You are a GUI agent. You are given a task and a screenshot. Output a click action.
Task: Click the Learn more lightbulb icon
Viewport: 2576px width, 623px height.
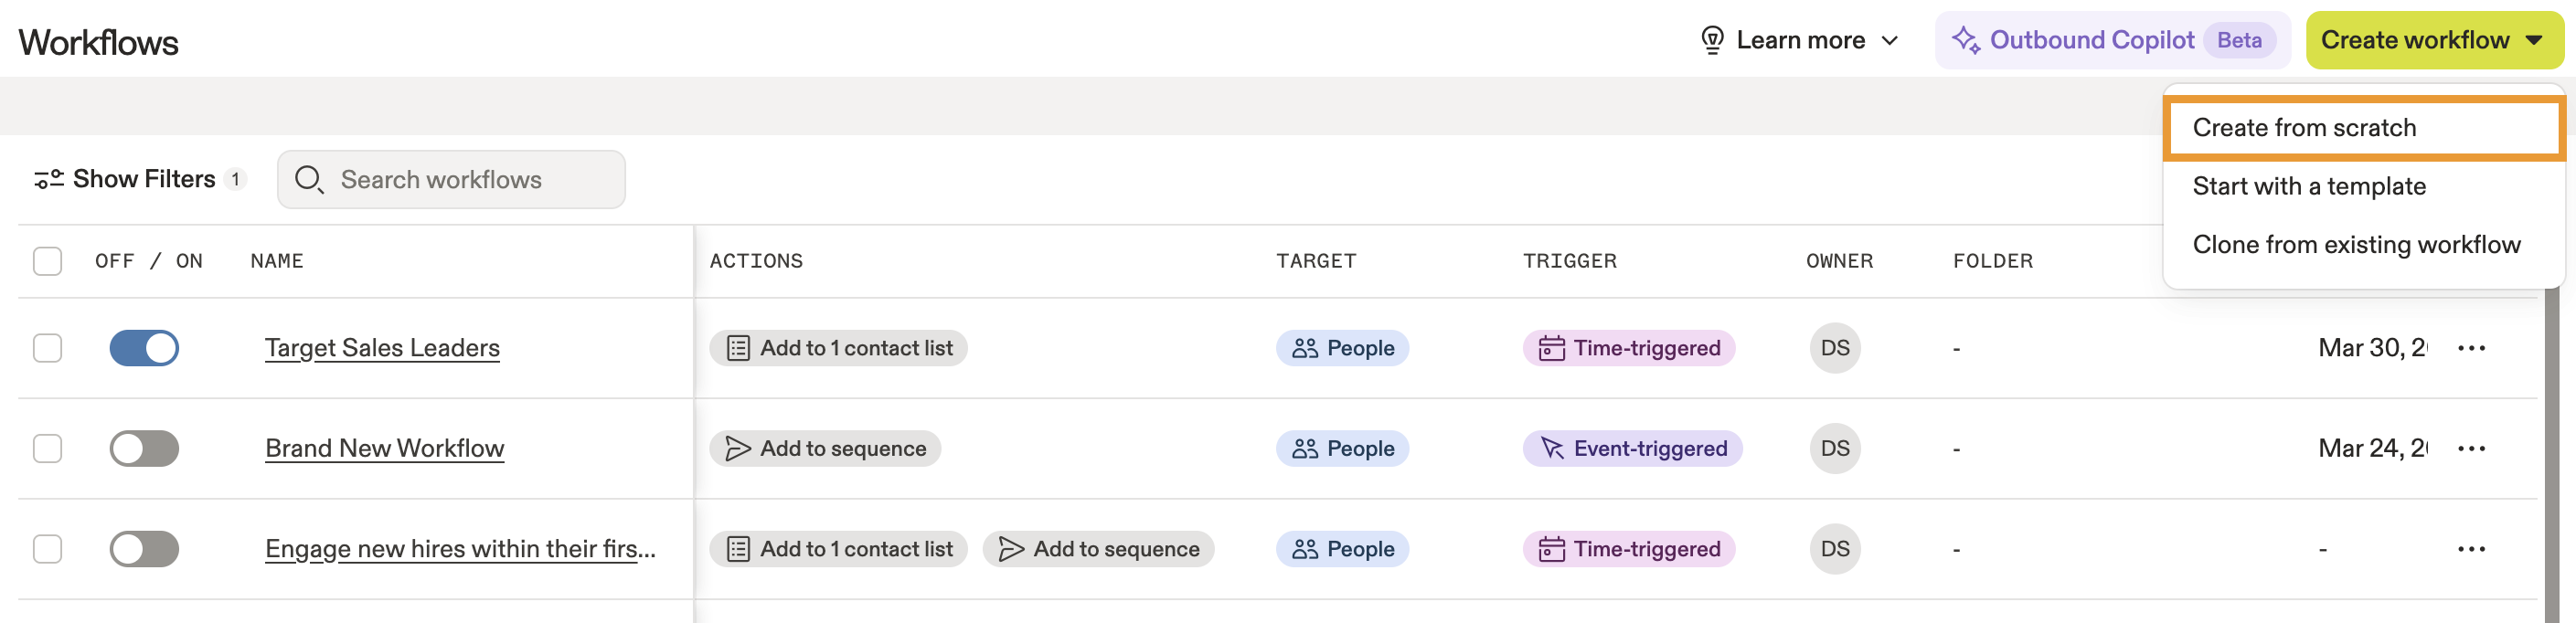(x=1712, y=40)
